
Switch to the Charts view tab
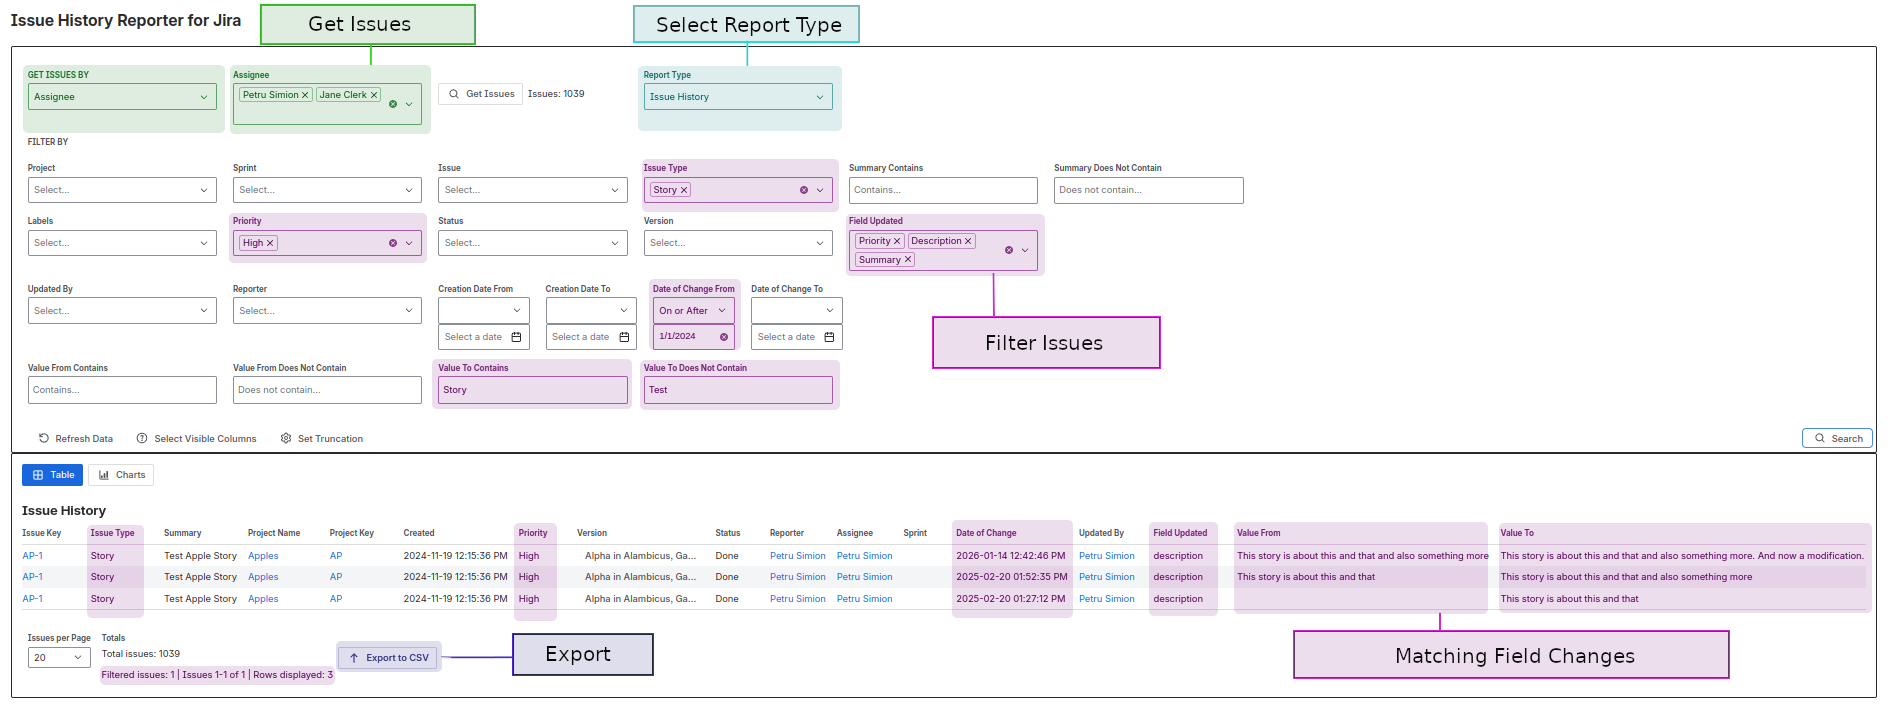click(x=121, y=475)
